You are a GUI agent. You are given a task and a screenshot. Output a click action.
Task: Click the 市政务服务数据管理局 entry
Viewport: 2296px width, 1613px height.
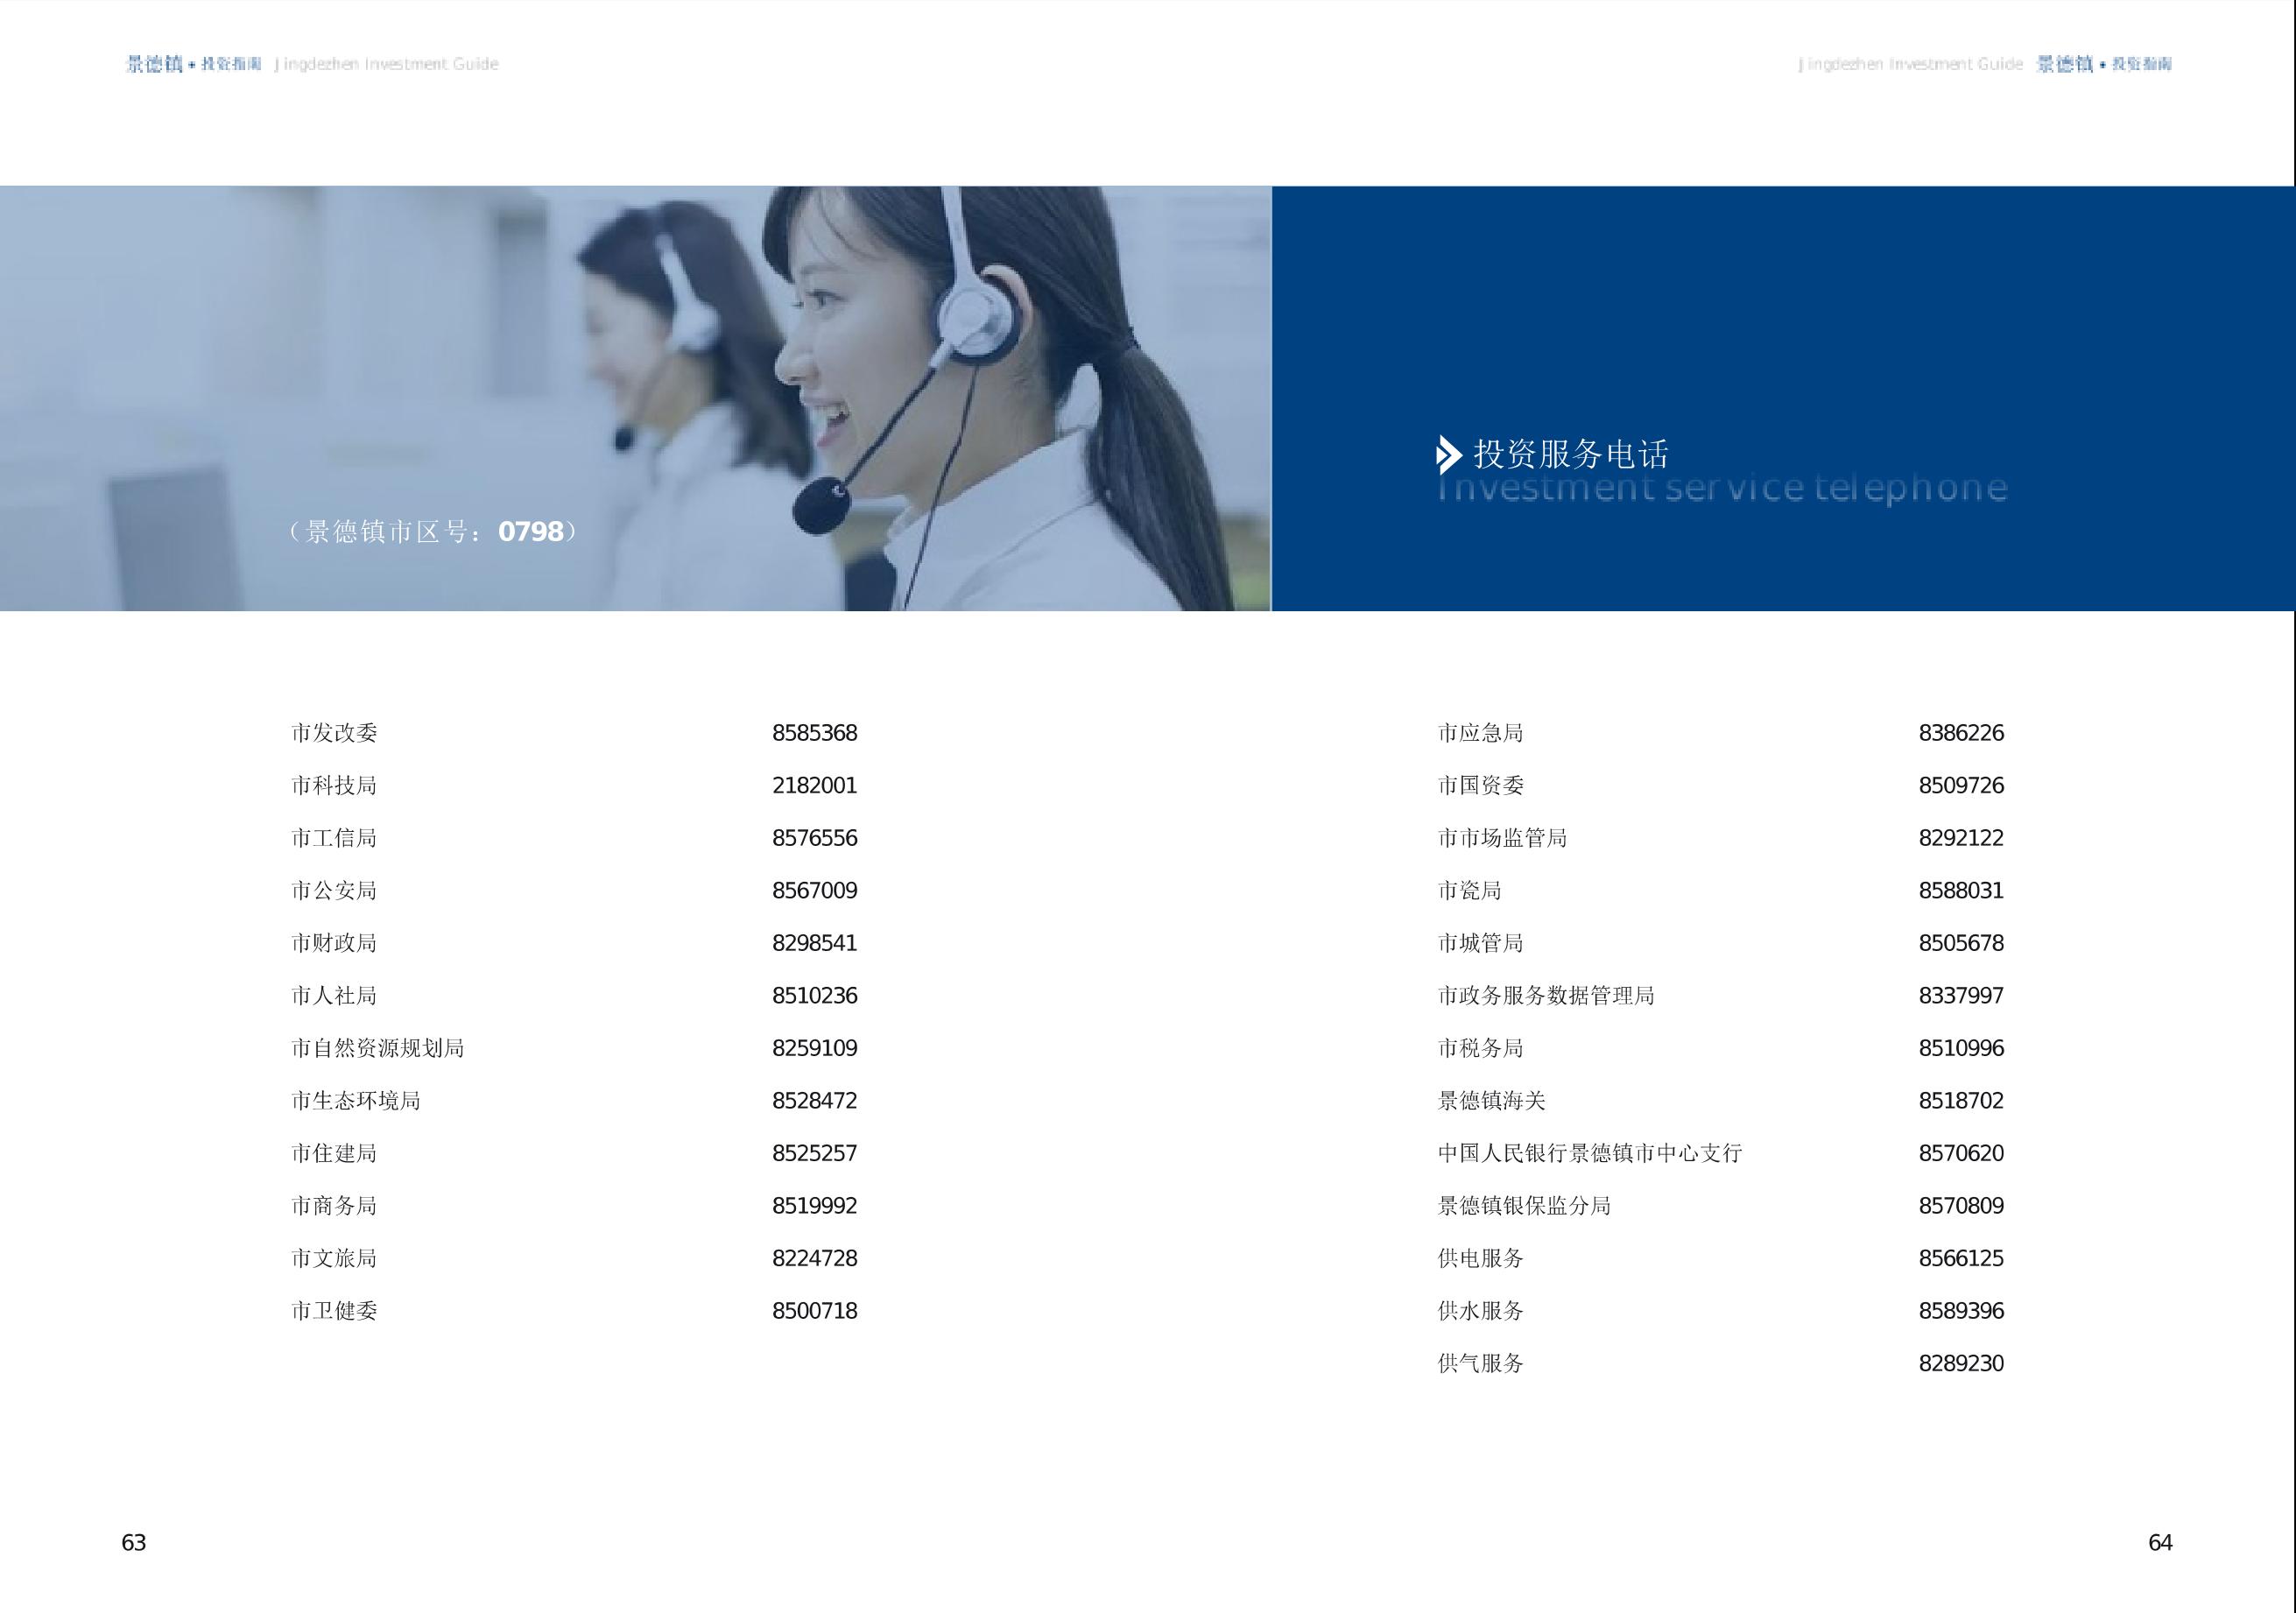(1546, 996)
